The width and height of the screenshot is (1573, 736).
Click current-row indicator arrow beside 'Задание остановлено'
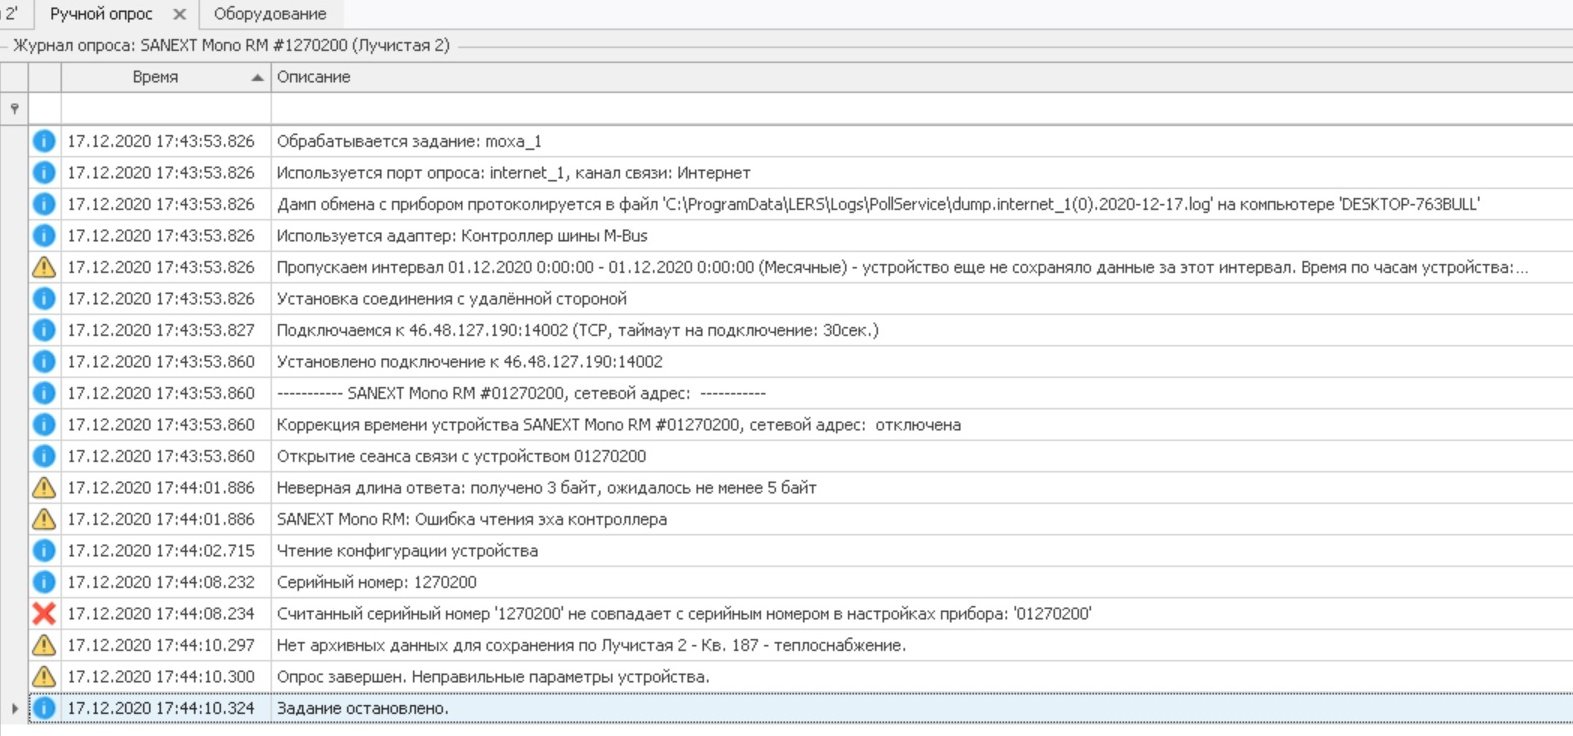click(14, 708)
